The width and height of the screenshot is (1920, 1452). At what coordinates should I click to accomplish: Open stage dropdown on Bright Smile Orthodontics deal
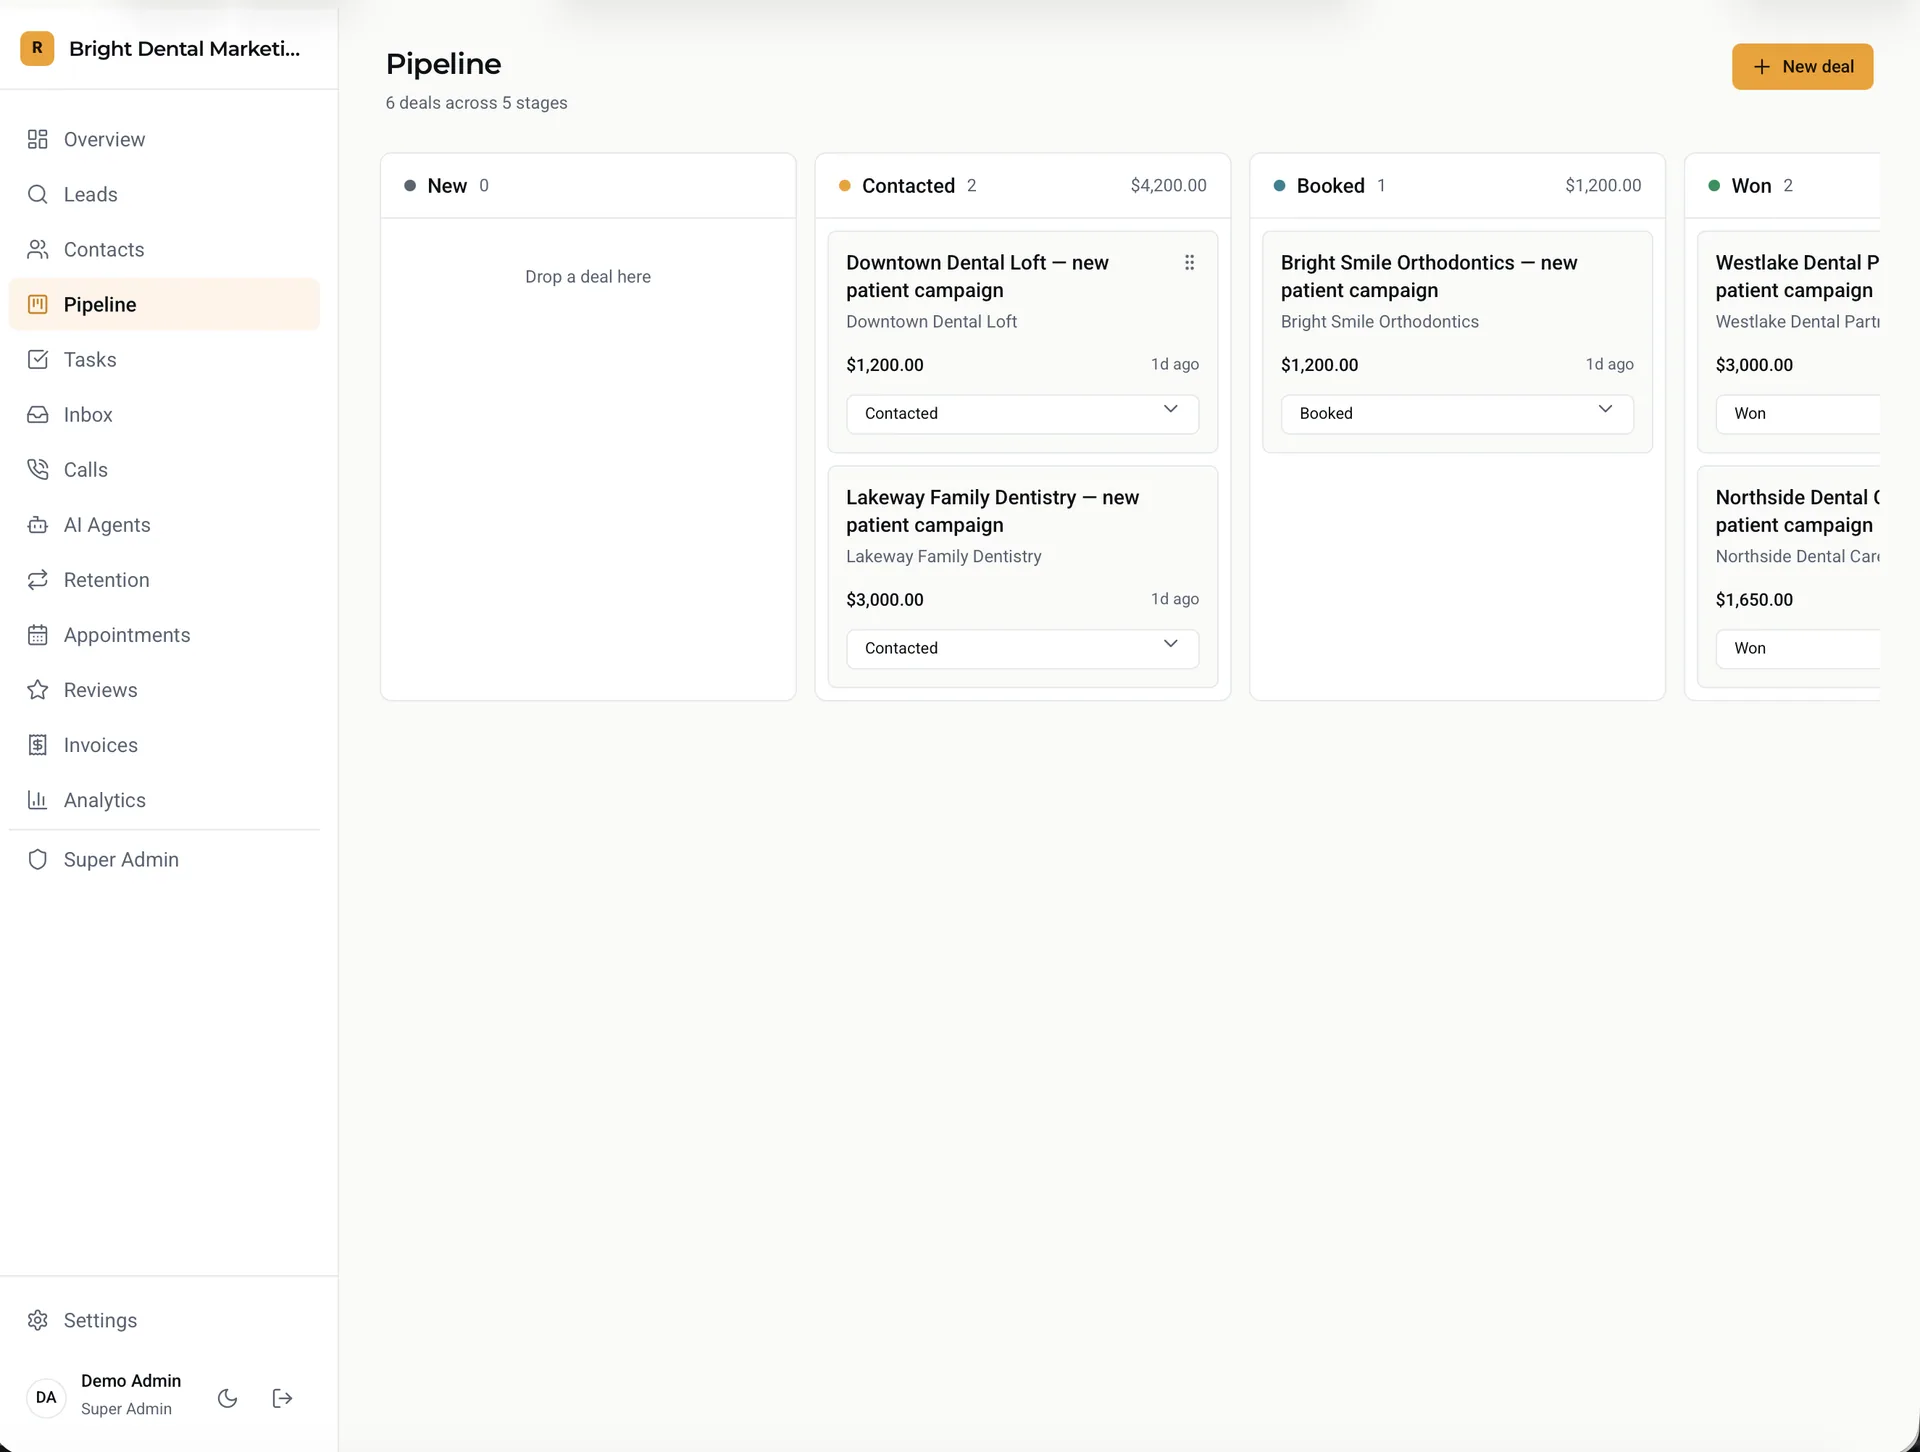(1457, 413)
